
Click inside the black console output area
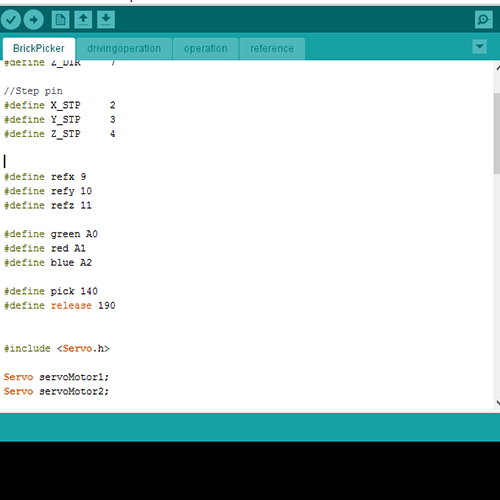point(250,471)
